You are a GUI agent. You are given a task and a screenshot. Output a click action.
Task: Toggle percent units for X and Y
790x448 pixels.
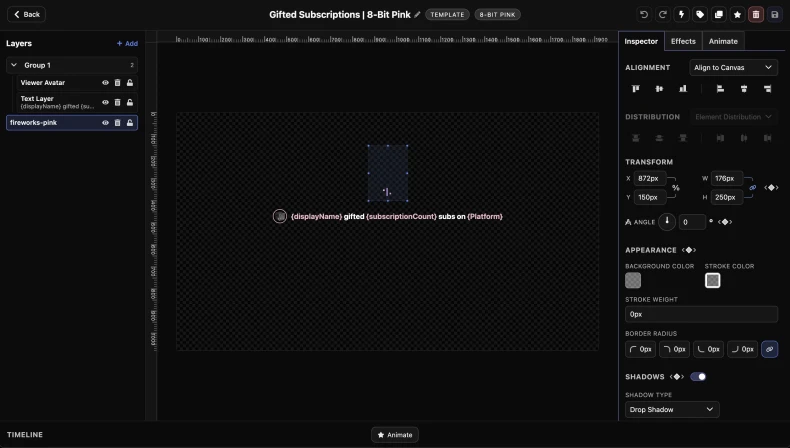(x=676, y=188)
